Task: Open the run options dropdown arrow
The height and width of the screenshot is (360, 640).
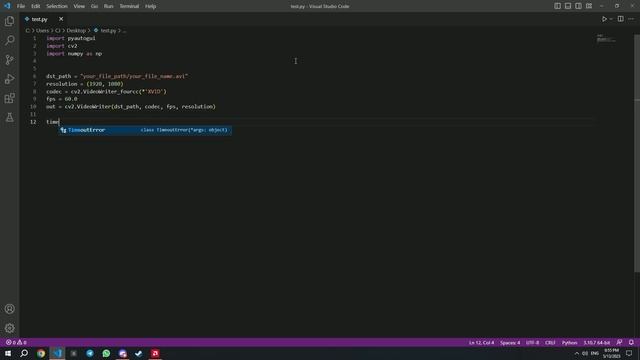Action: point(611,19)
